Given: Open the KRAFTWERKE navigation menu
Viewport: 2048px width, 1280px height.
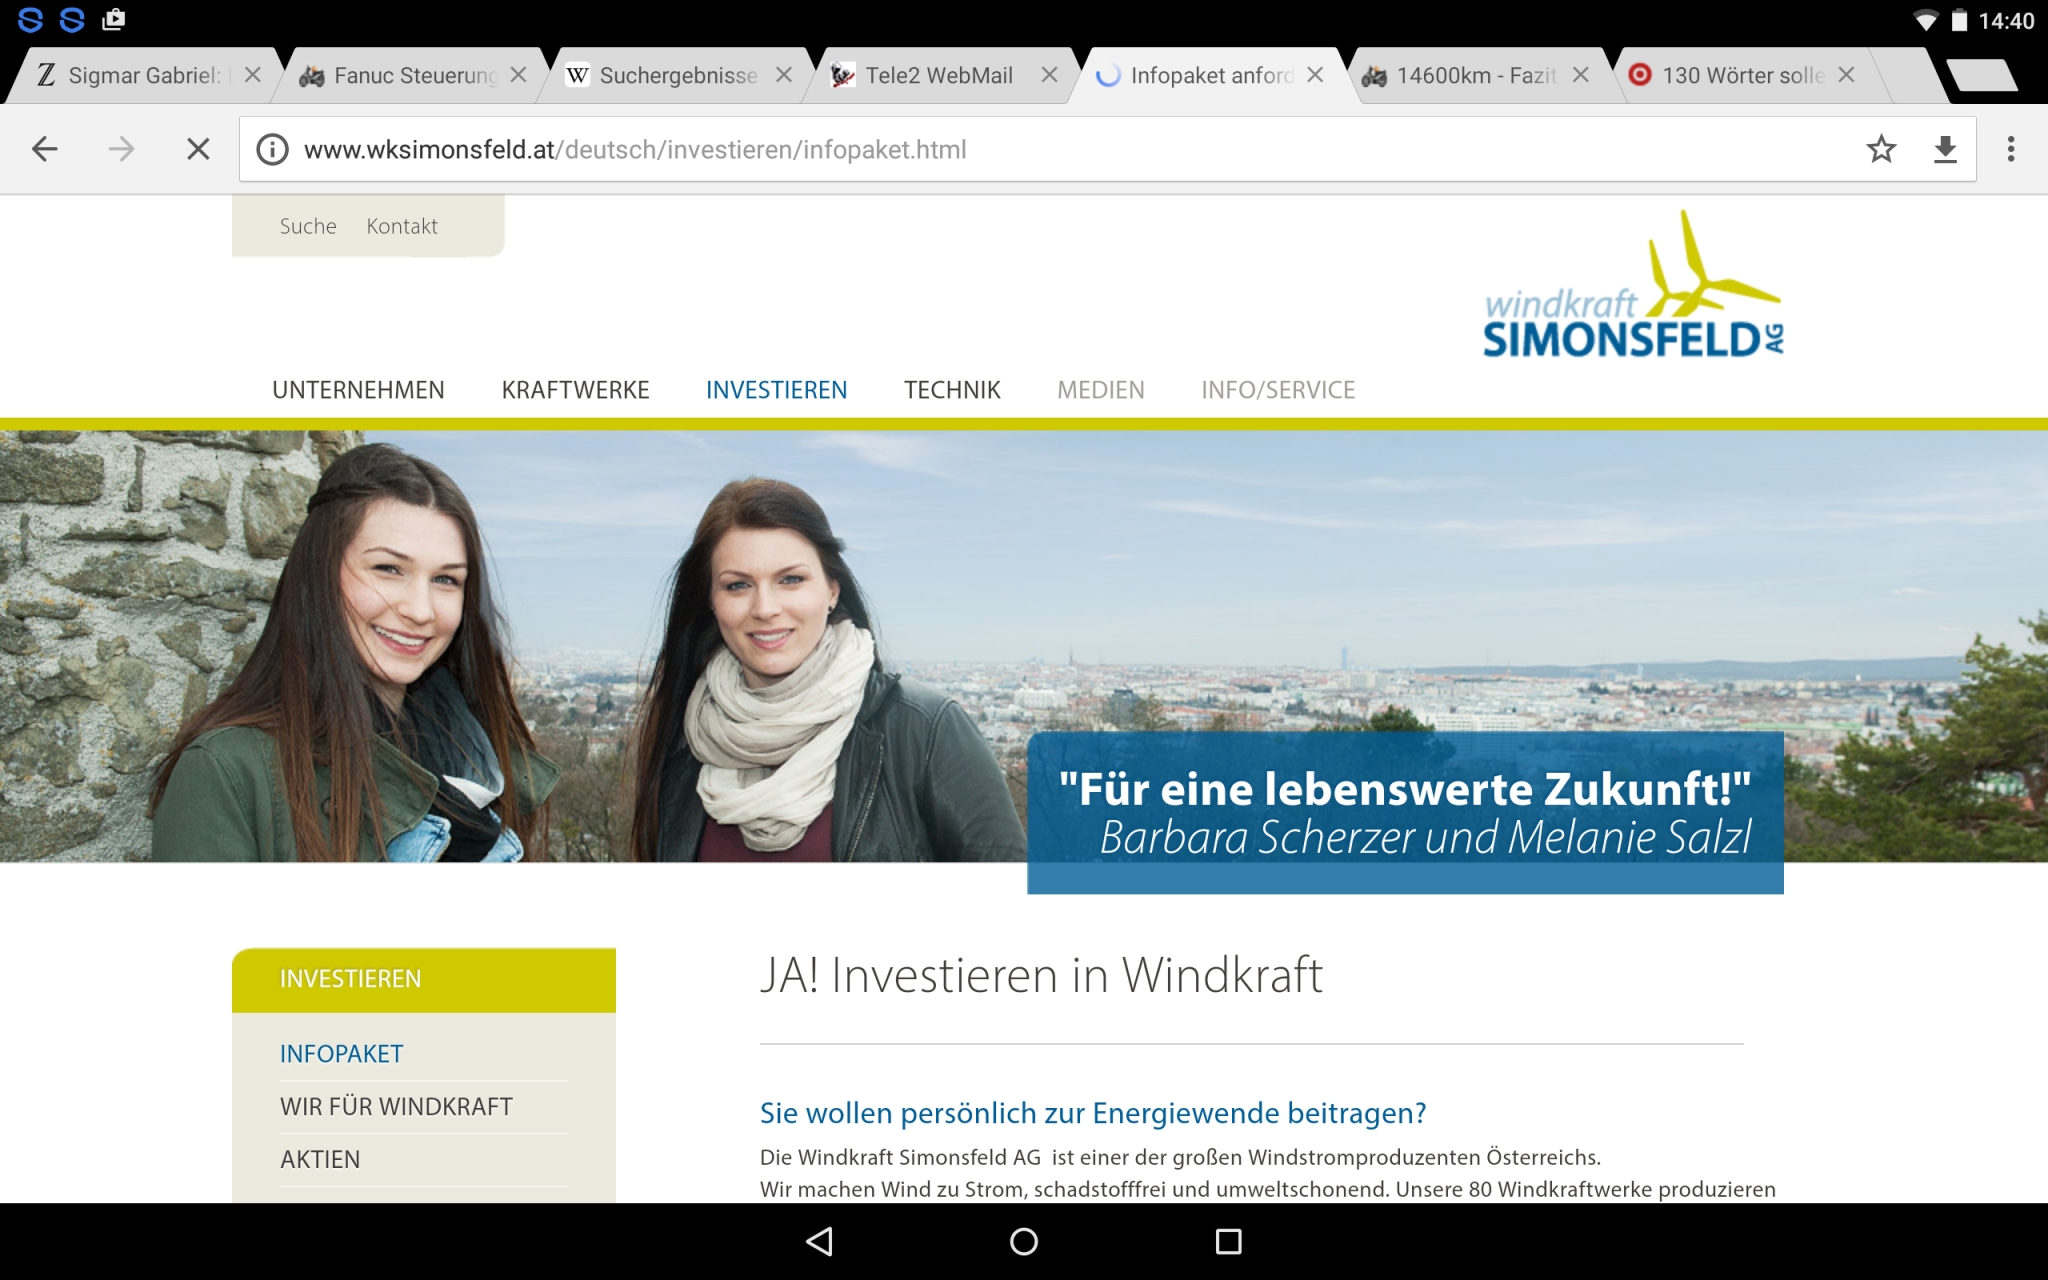Looking at the screenshot, I should [x=575, y=390].
